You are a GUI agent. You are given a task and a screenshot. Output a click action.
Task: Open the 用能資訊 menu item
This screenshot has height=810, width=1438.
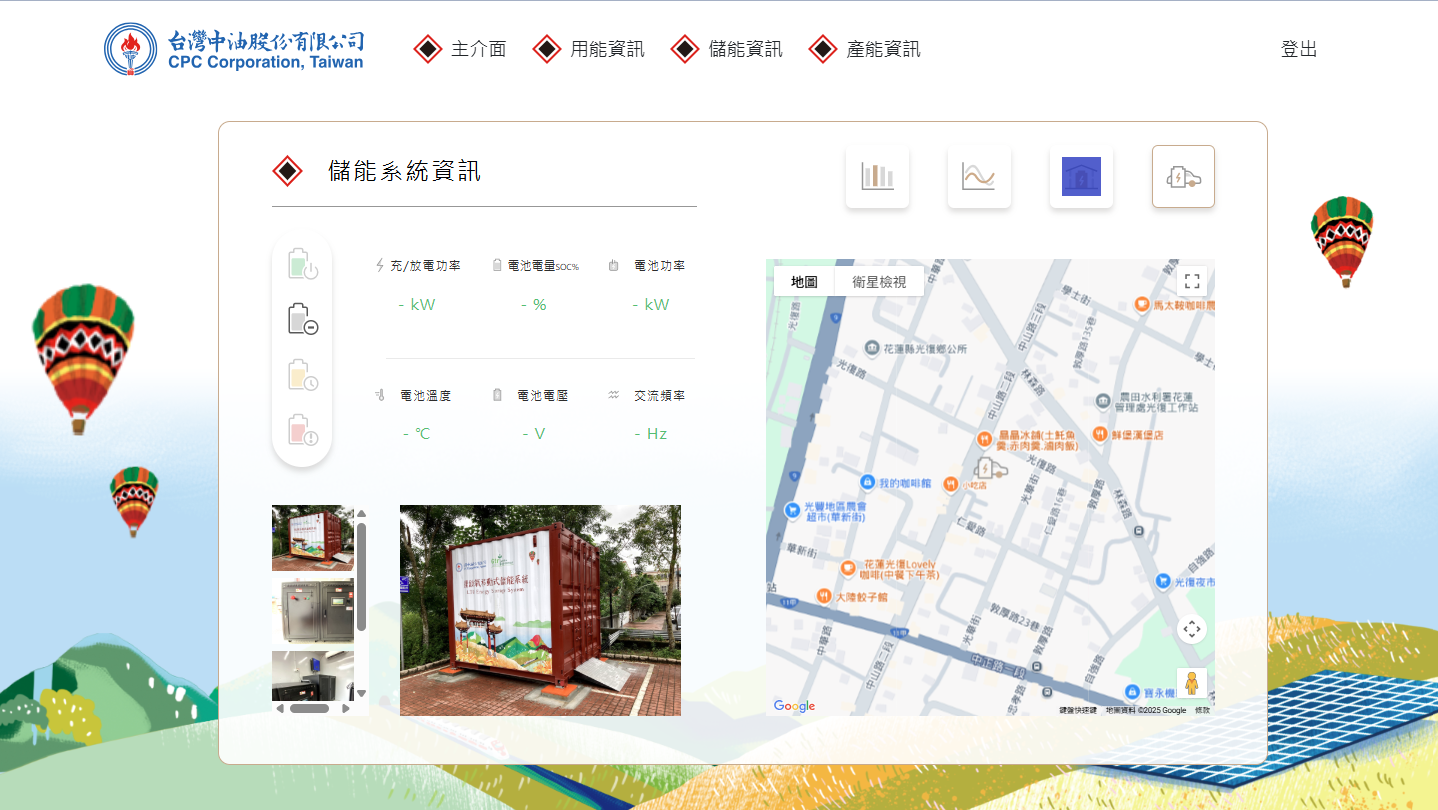point(606,49)
